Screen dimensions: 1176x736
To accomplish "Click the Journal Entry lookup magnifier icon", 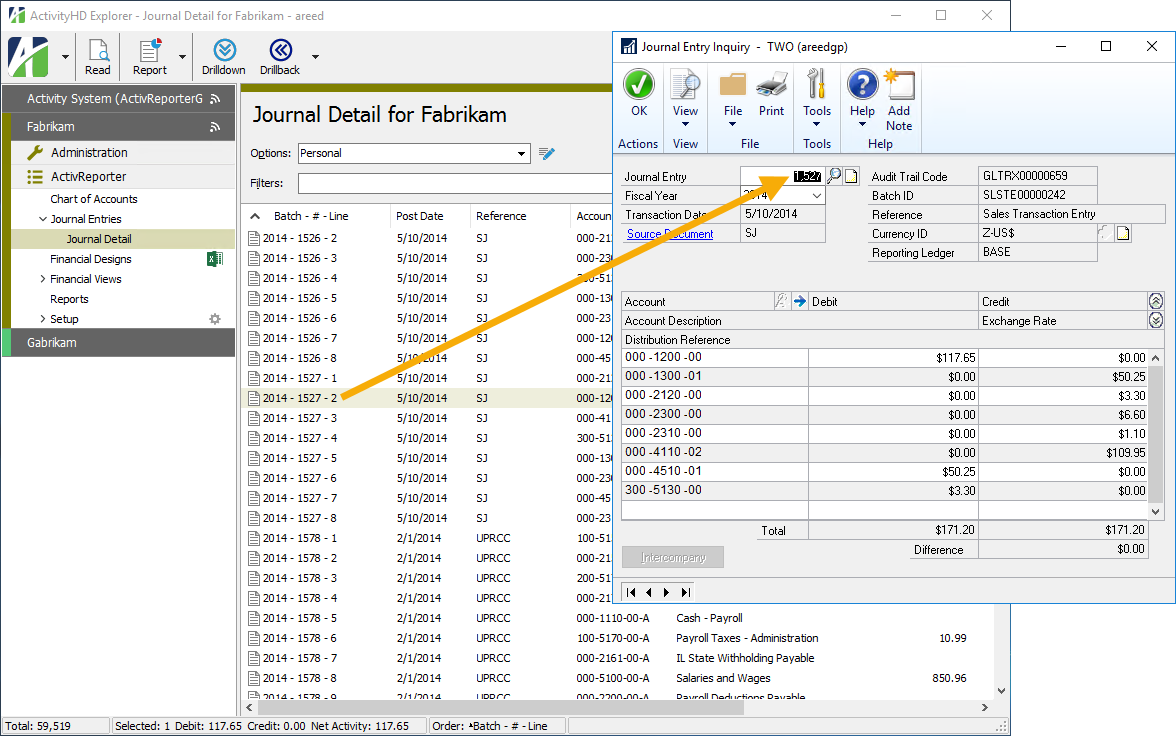I will 834,177.
